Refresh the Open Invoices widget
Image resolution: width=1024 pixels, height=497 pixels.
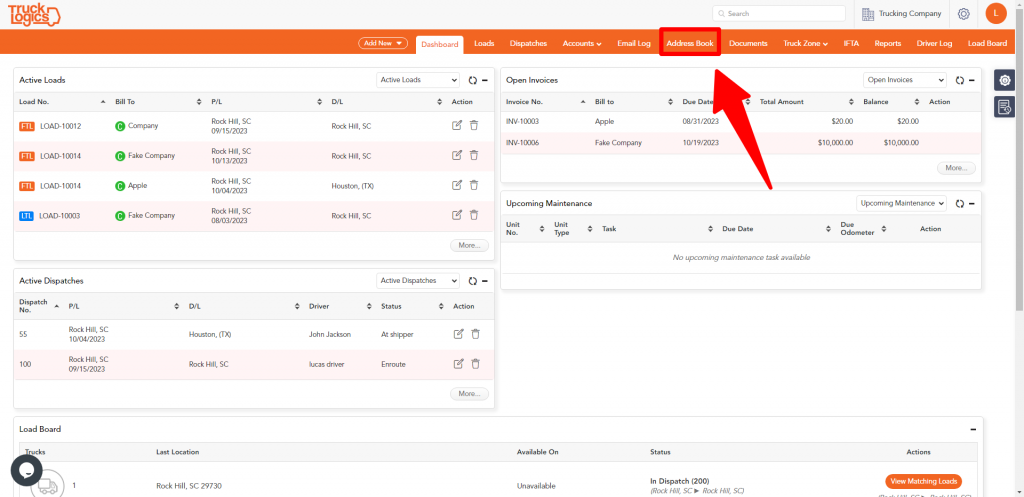click(959, 80)
